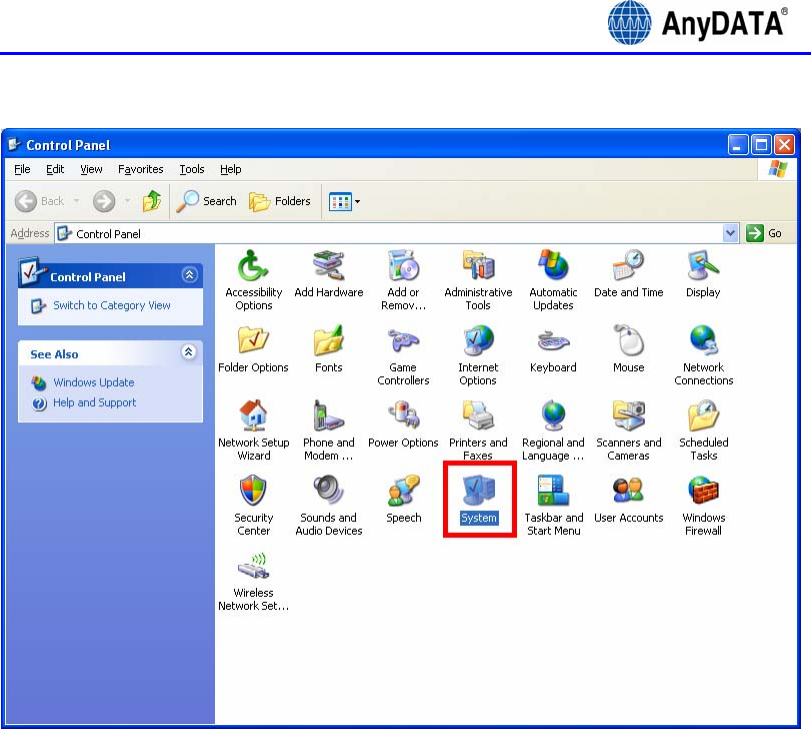Switch to Category View link
Viewport: 811px width, 729px height.
112,305
